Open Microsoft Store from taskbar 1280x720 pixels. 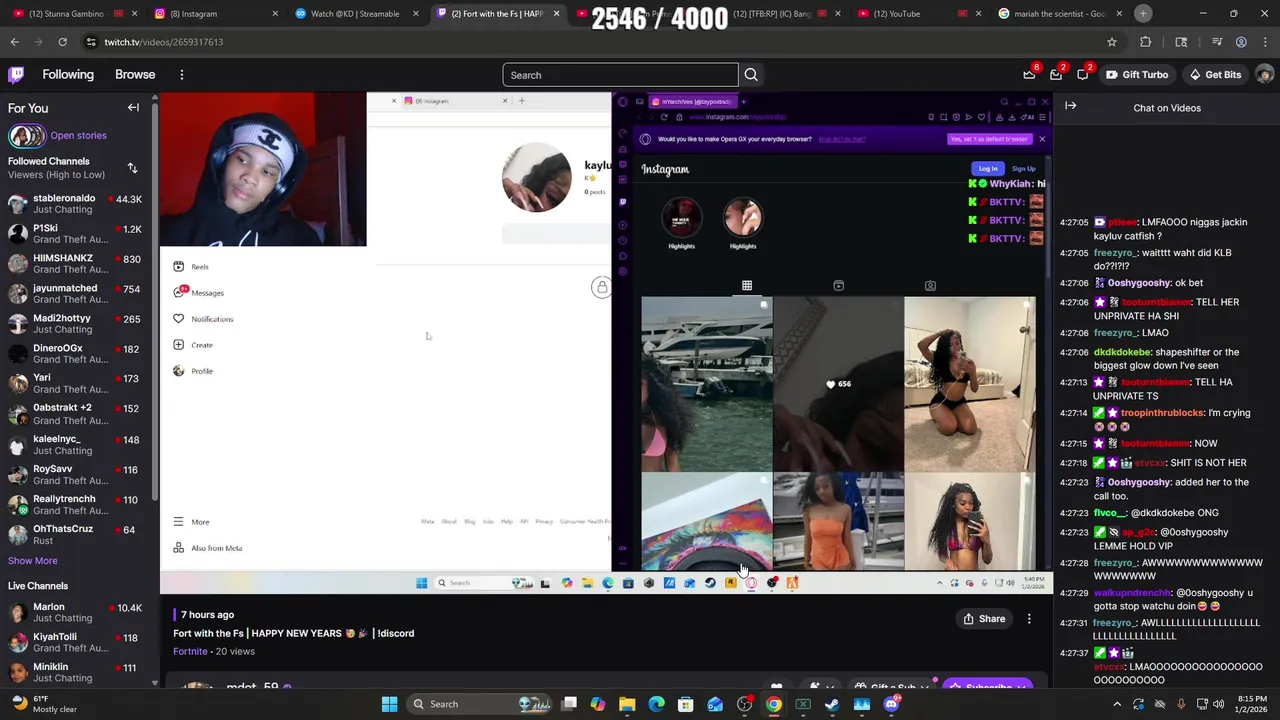[x=686, y=704]
